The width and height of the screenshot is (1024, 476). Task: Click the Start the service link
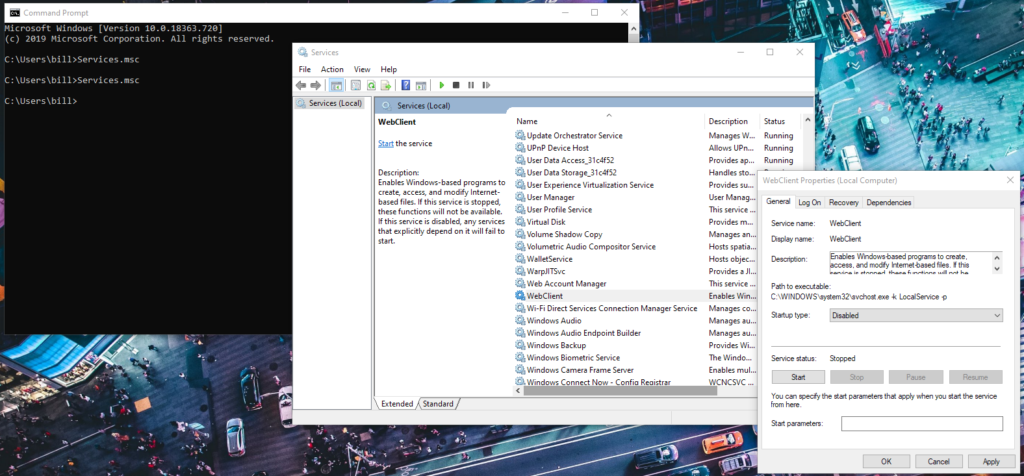(x=386, y=144)
